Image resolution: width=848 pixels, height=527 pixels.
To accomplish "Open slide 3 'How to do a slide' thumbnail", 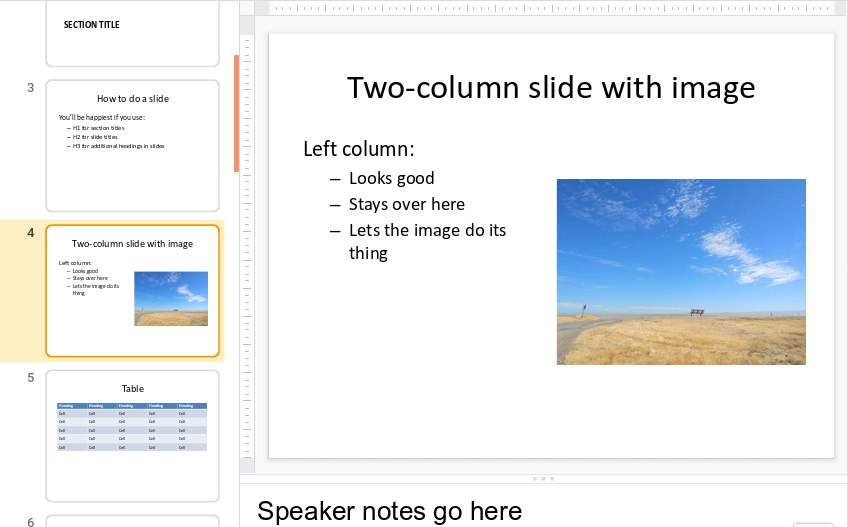I will [132, 146].
